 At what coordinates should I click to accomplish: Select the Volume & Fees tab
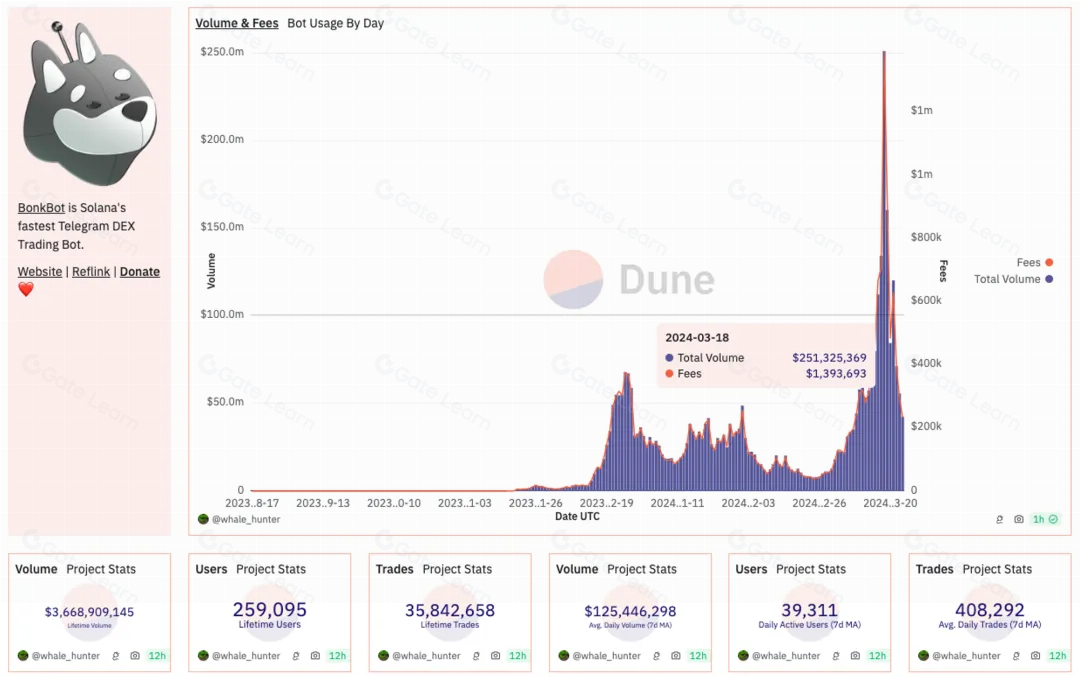pyautogui.click(x=237, y=23)
